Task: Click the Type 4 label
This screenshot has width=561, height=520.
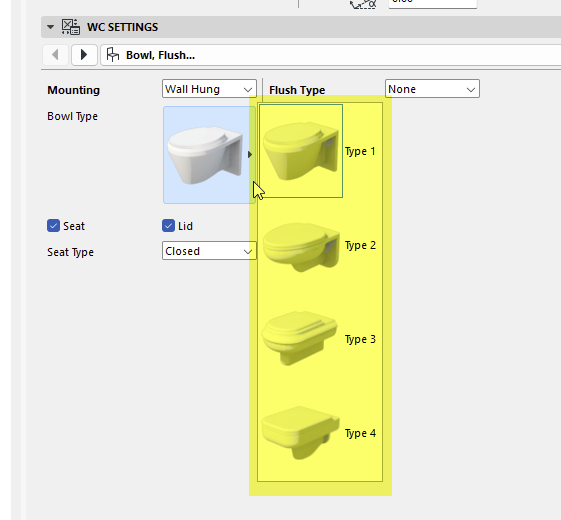Action: tap(360, 433)
